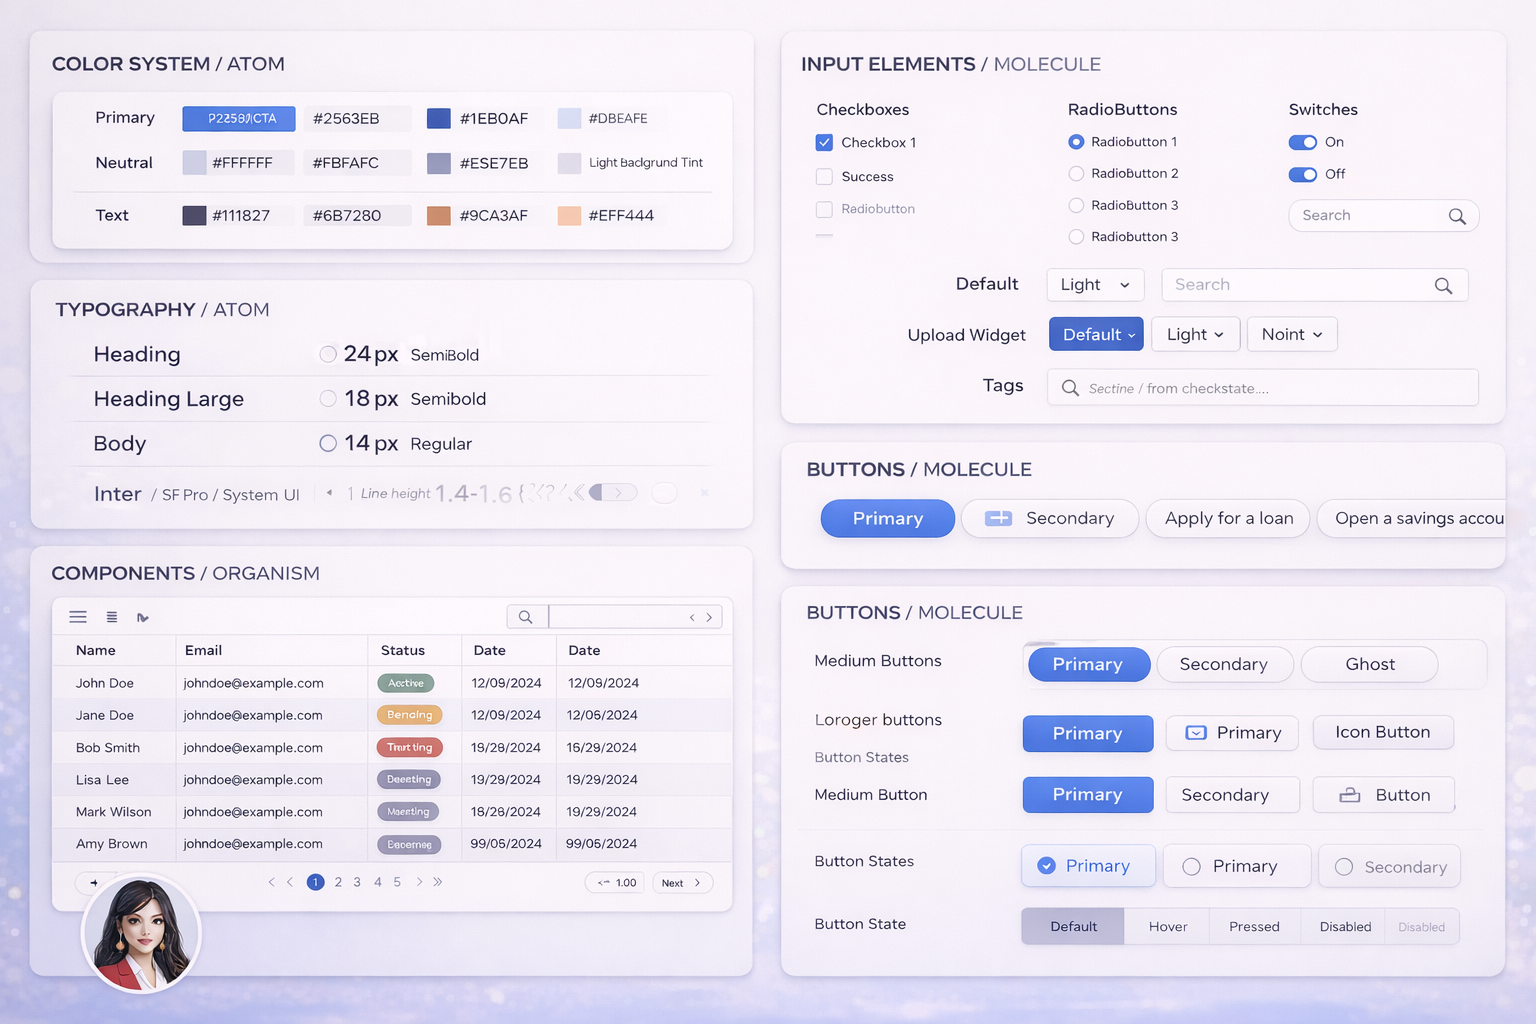The height and width of the screenshot is (1024, 1536).
Task: Open the Light dropdown in Upload Widget row
Action: click(x=1196, y=334)
